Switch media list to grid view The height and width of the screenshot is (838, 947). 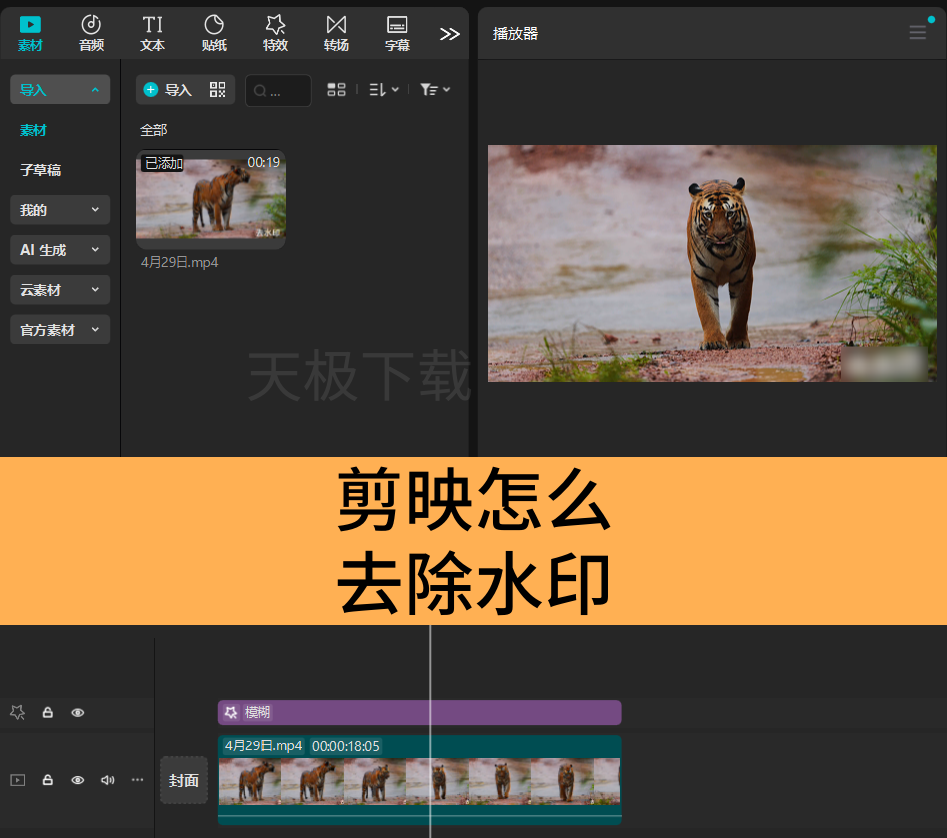(336, 89)
